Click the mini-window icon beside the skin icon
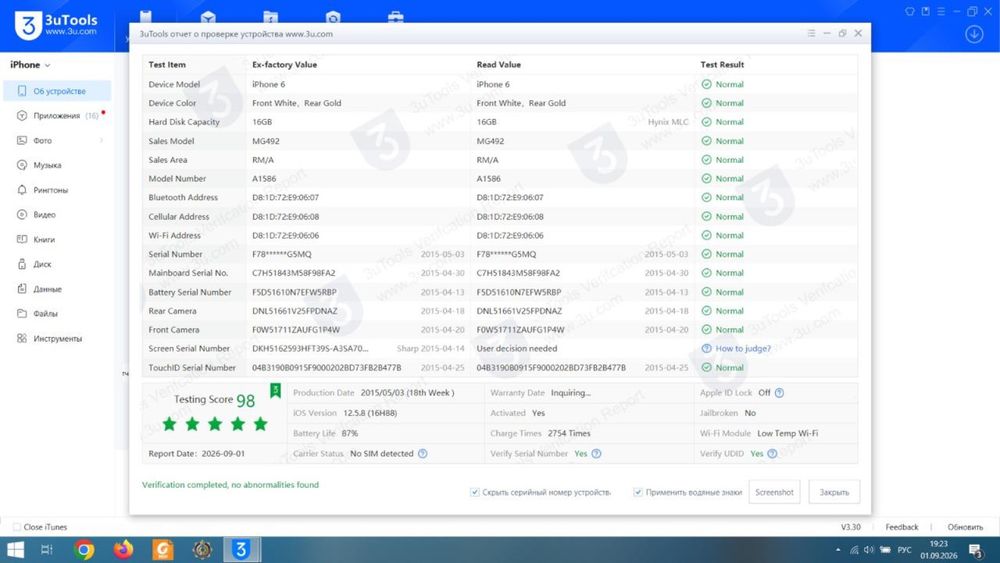 [925, 11]
